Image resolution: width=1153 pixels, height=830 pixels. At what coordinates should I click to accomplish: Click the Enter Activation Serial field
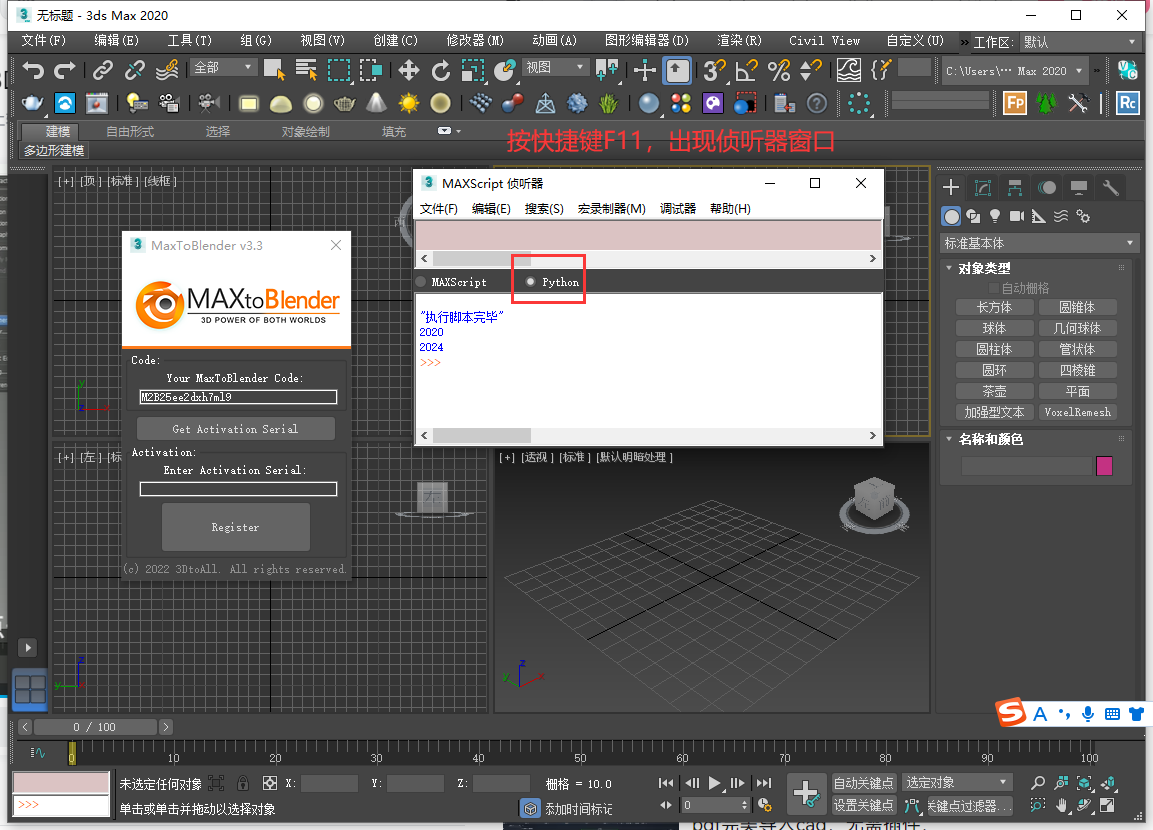tap(238, 489)
